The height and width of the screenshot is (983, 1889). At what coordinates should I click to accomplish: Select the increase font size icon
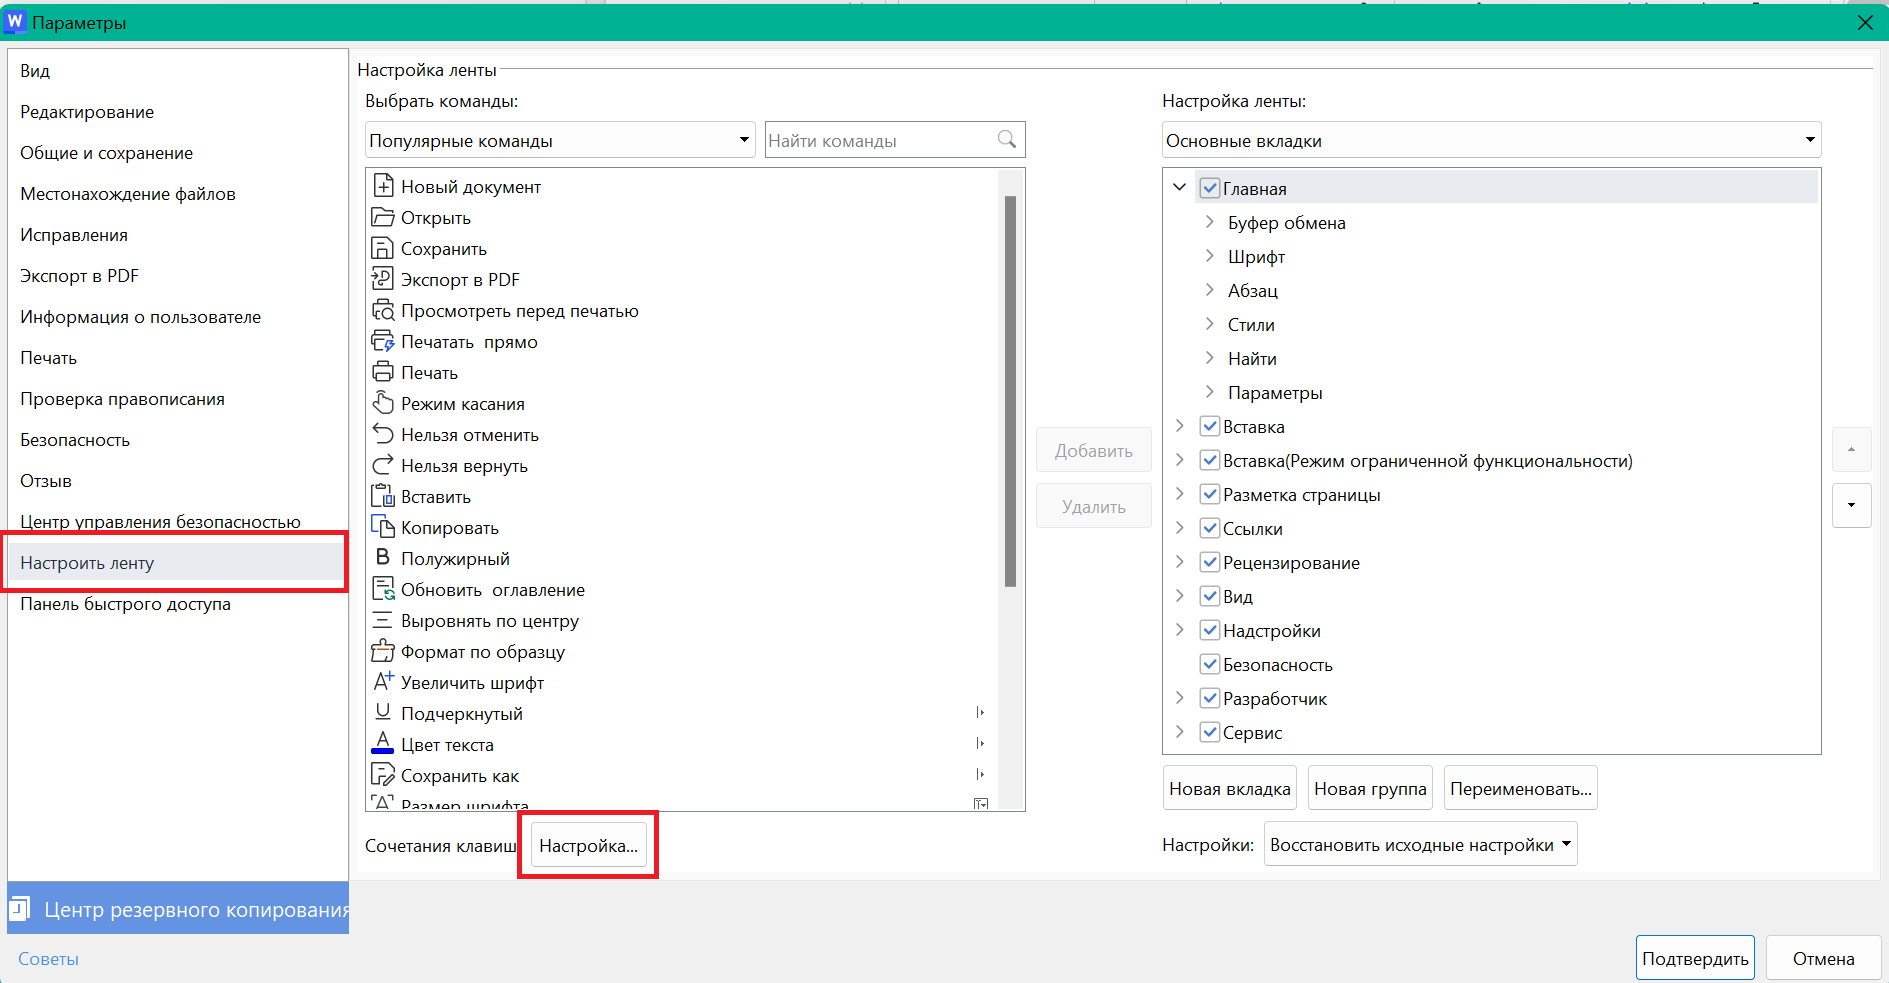pyautogui.click(x=383, y=682)
